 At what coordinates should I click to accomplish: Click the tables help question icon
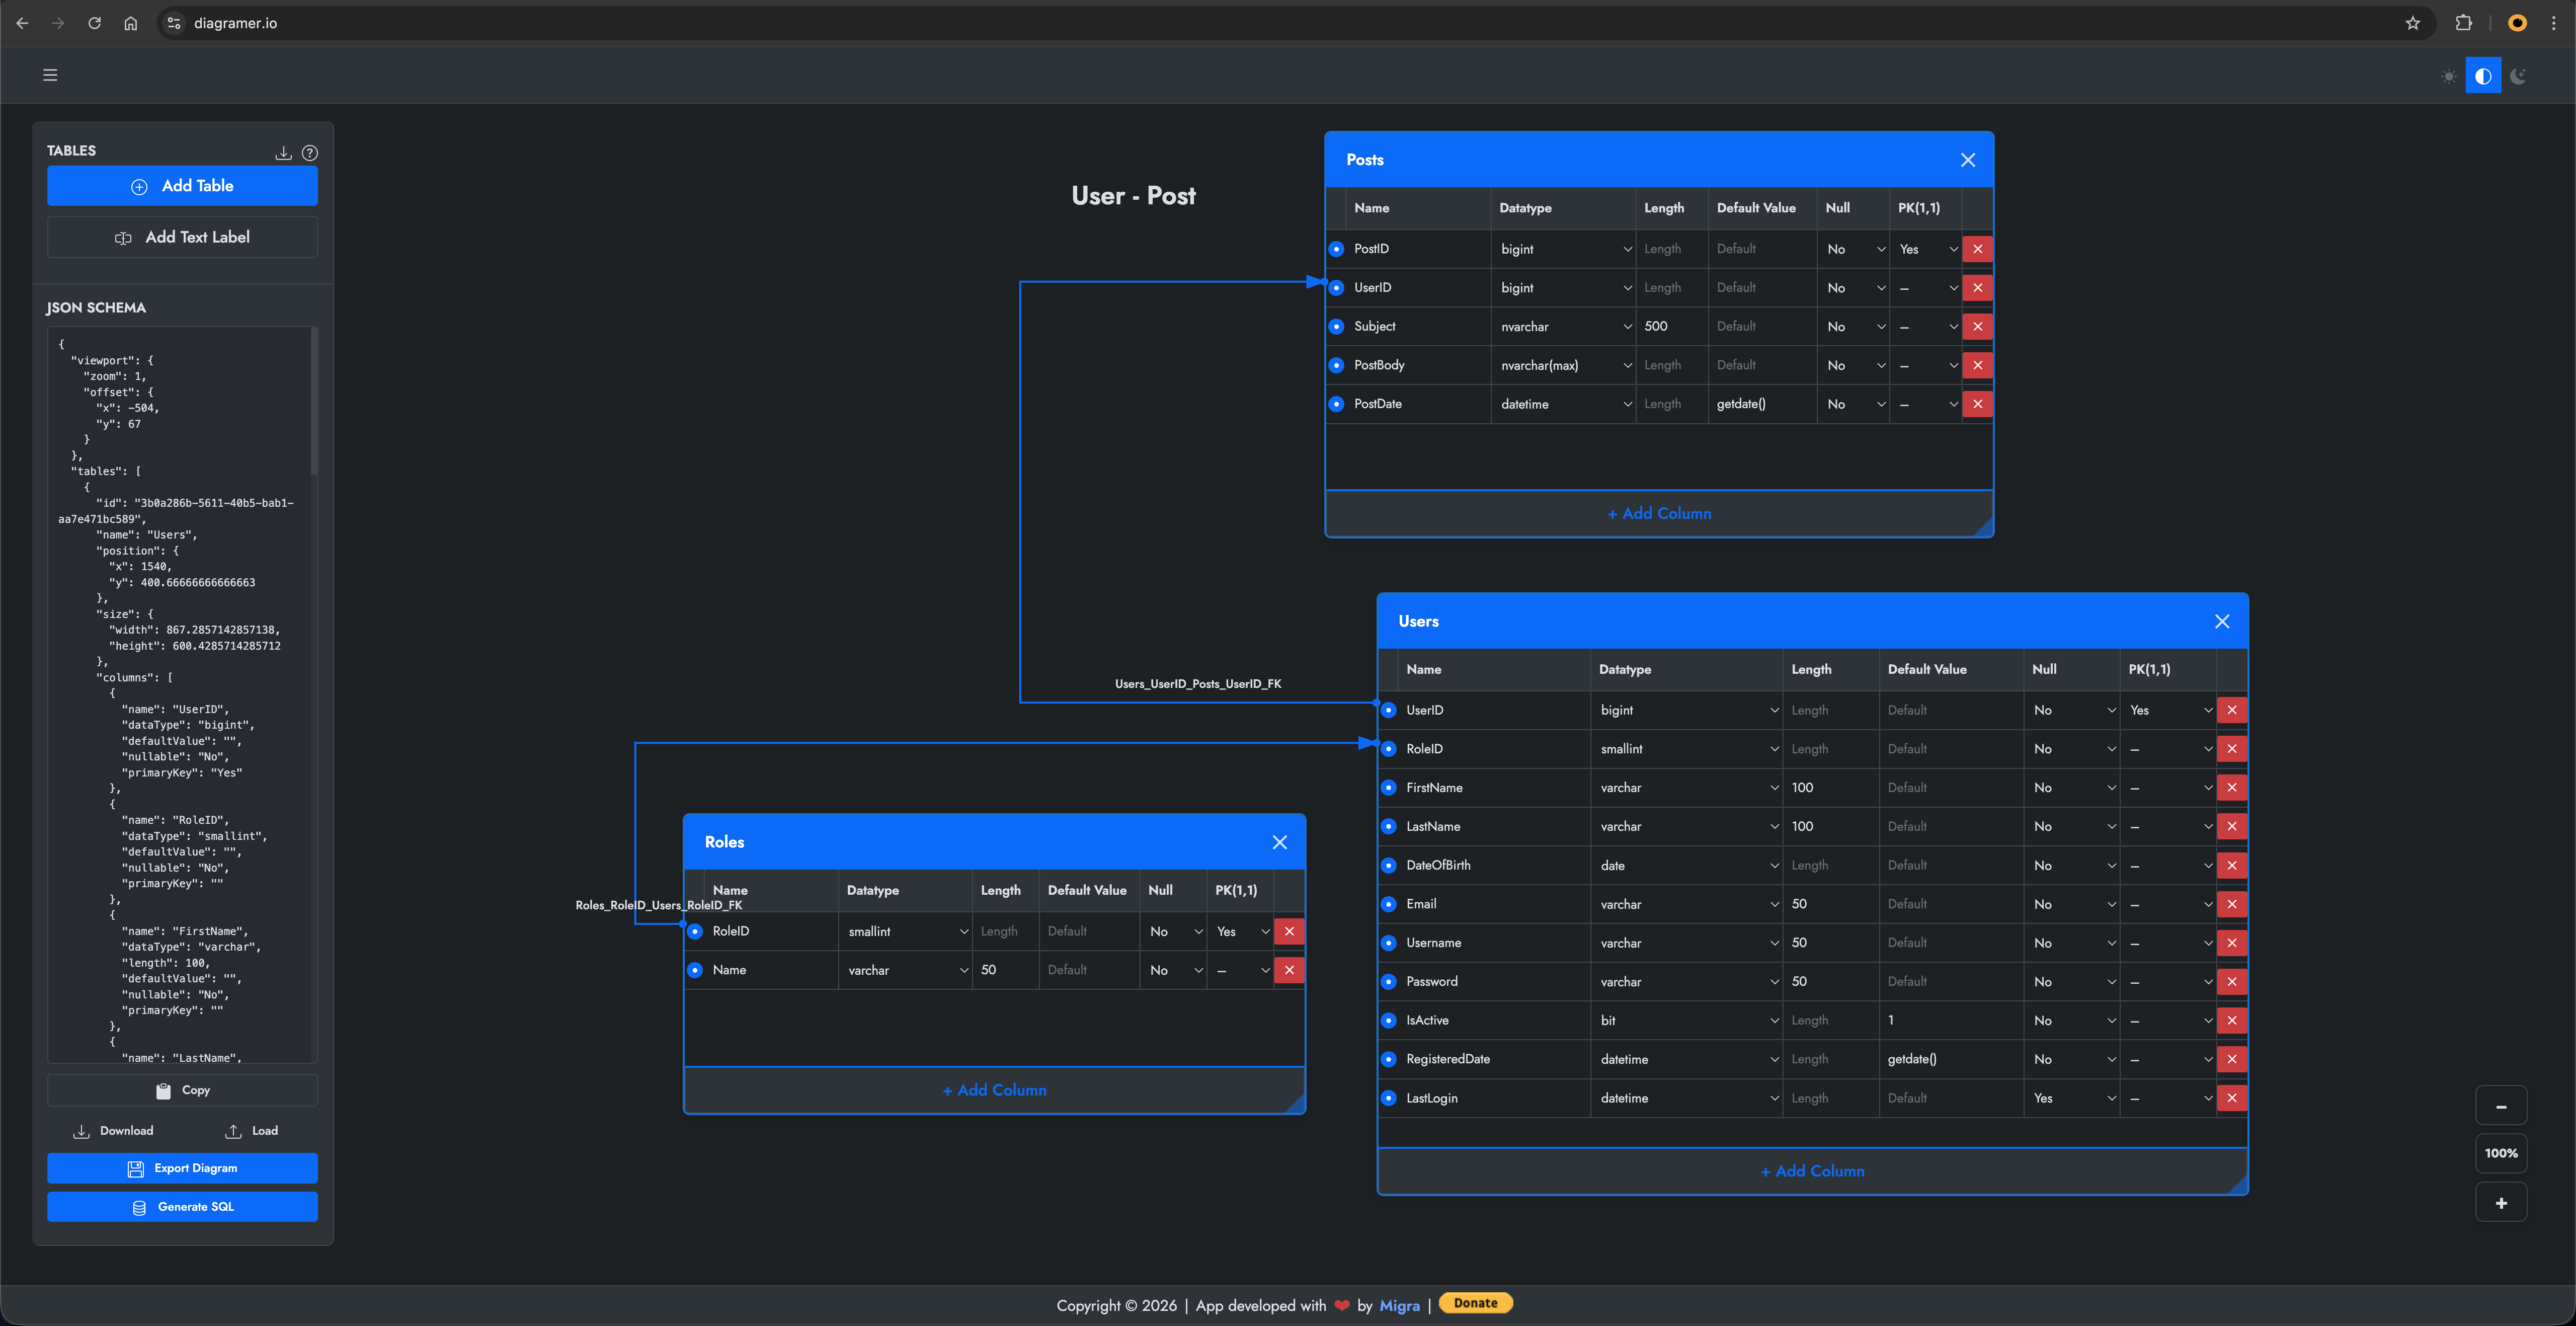pos(310,153)
